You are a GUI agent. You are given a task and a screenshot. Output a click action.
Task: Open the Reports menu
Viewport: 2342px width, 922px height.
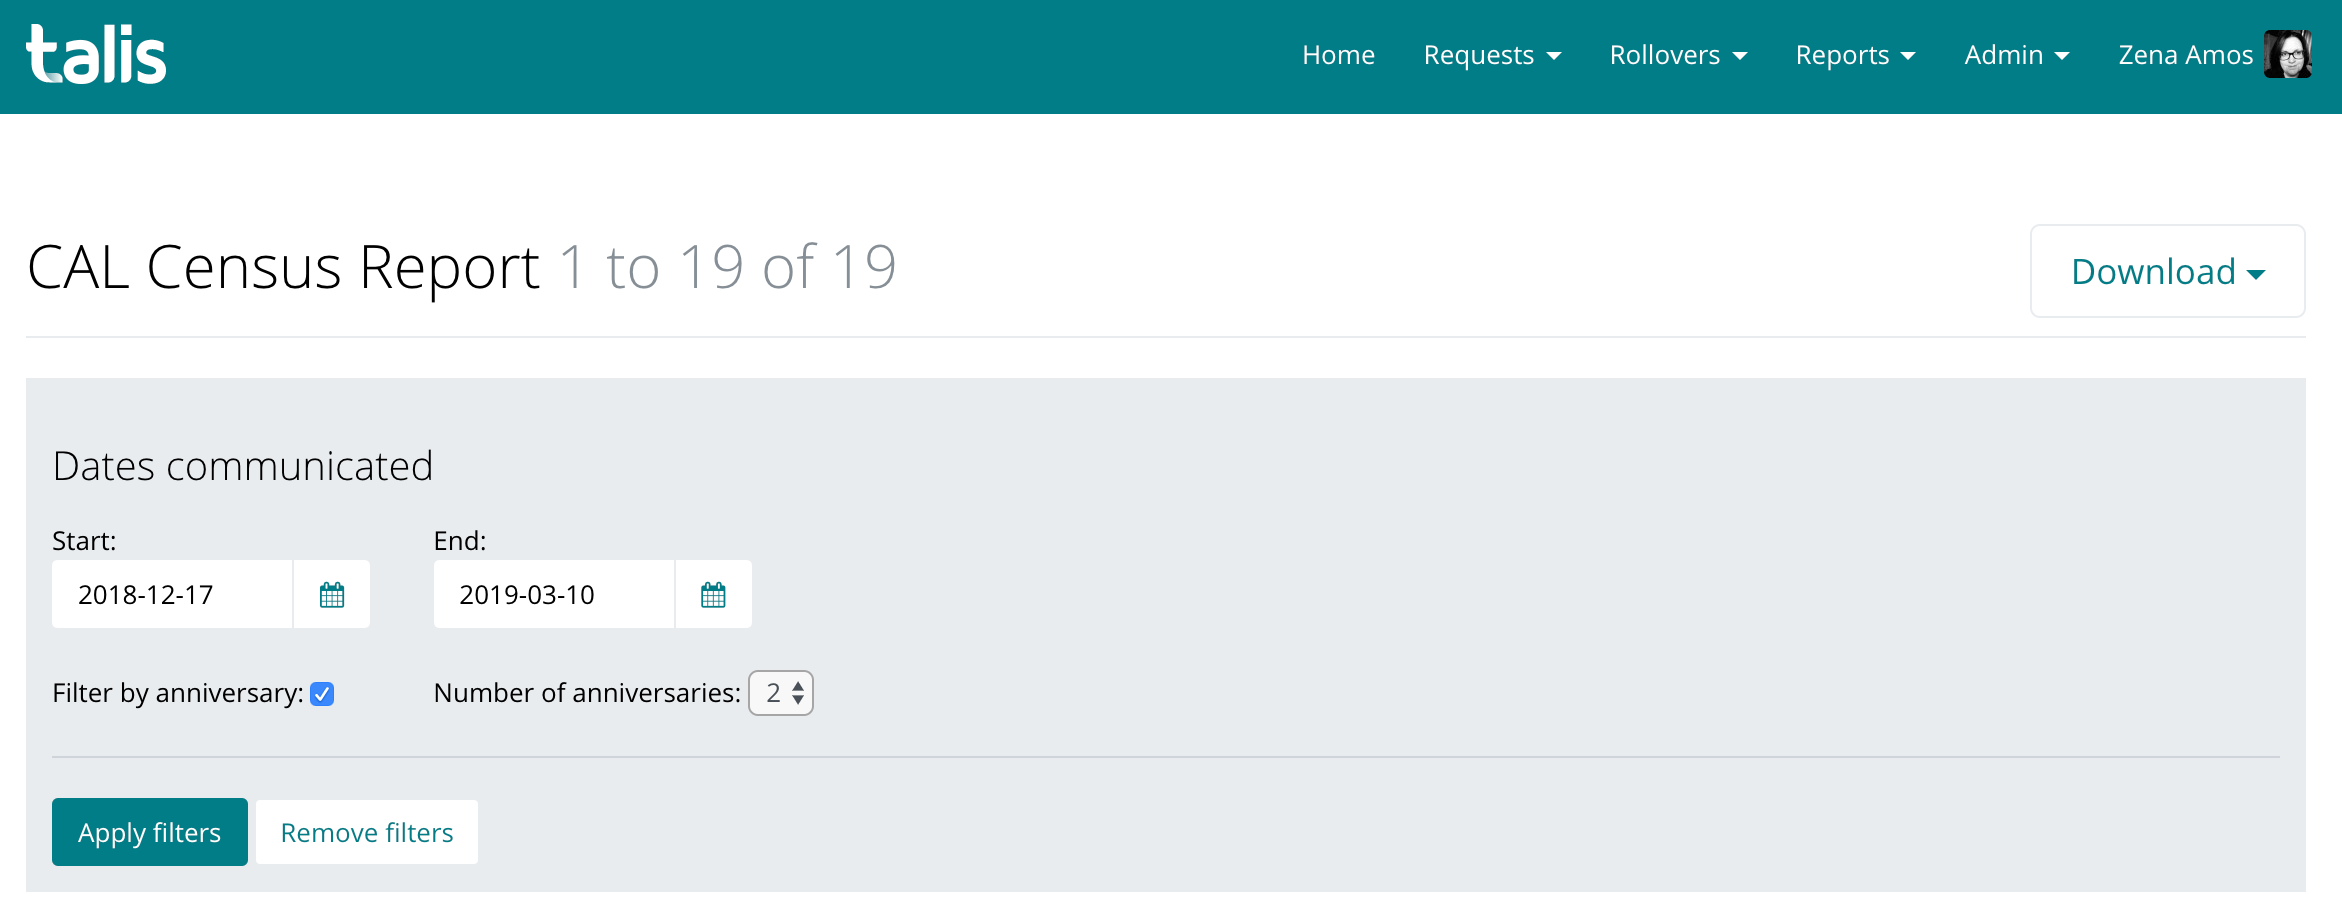coord(1856,55)
